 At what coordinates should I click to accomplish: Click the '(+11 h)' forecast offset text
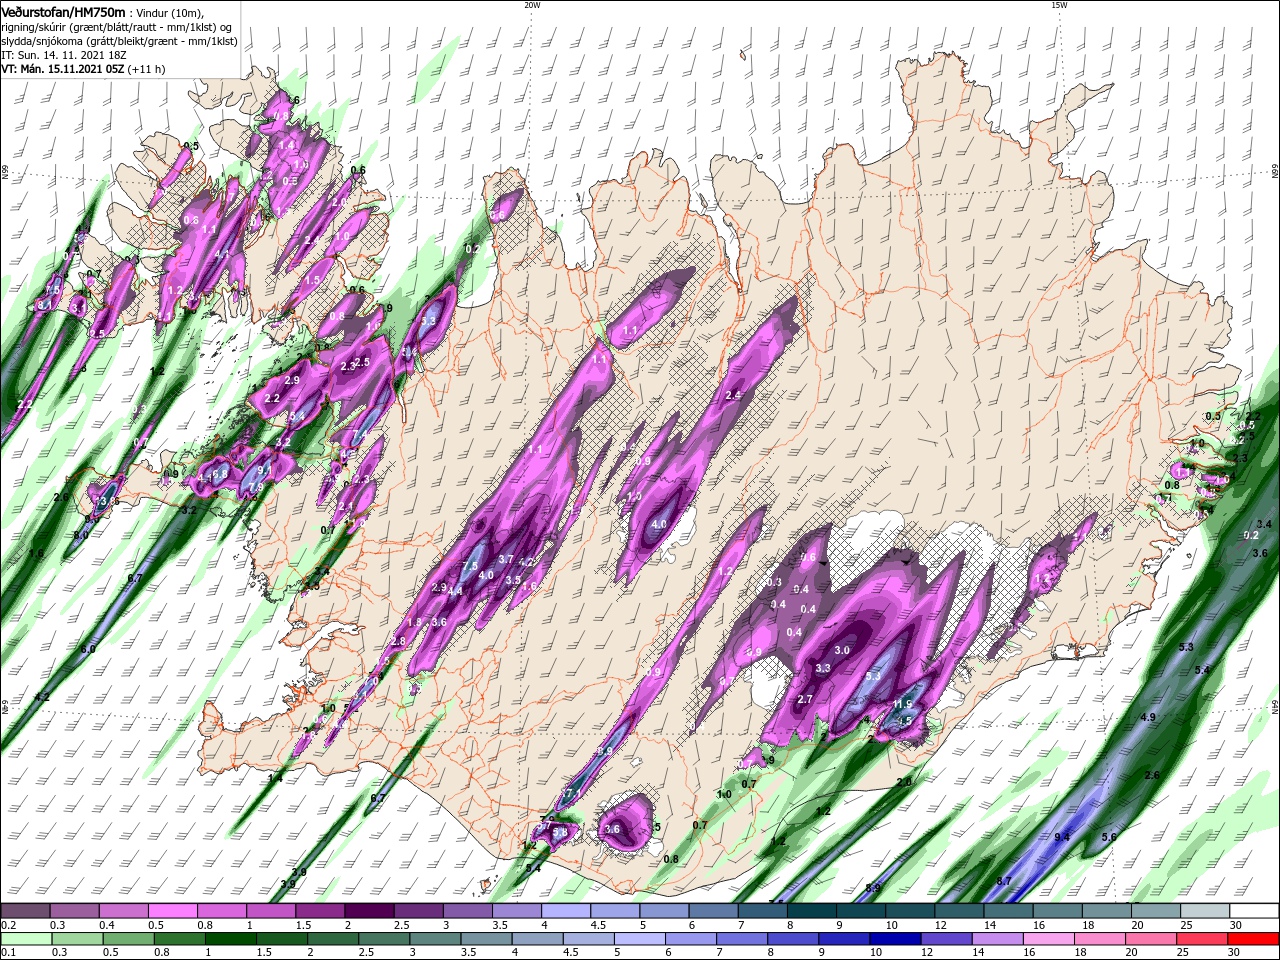(x=147, y=69)
